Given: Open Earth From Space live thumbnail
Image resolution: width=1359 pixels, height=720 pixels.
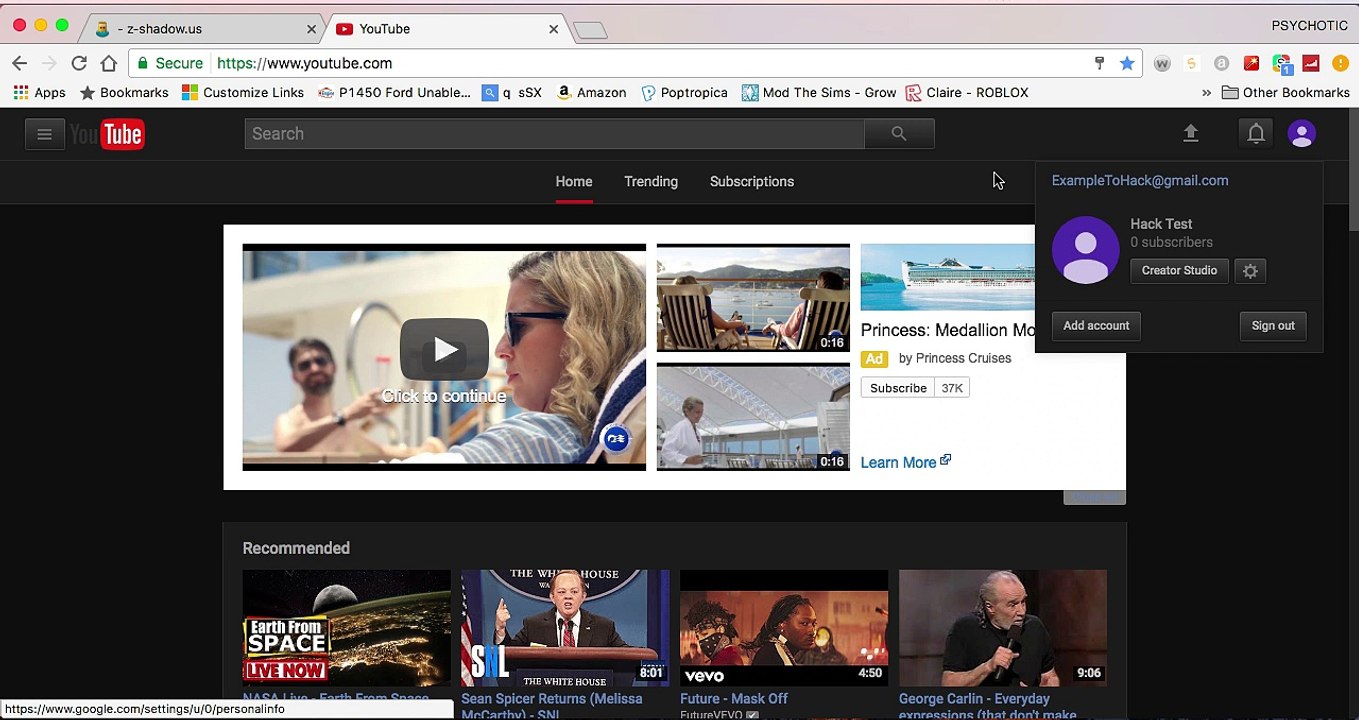Looking at the screenshot, I should click(x=346, y=628).
